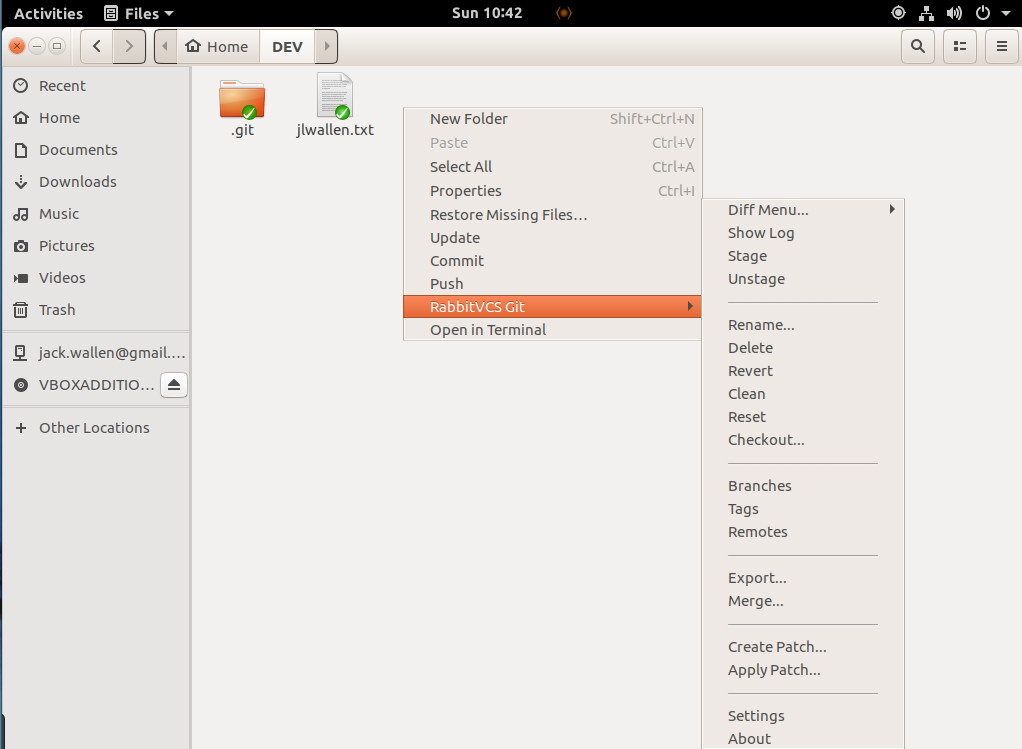Select Show Log in RabbitVCS submenu
1022x749 pixels.
coord(761,233)
